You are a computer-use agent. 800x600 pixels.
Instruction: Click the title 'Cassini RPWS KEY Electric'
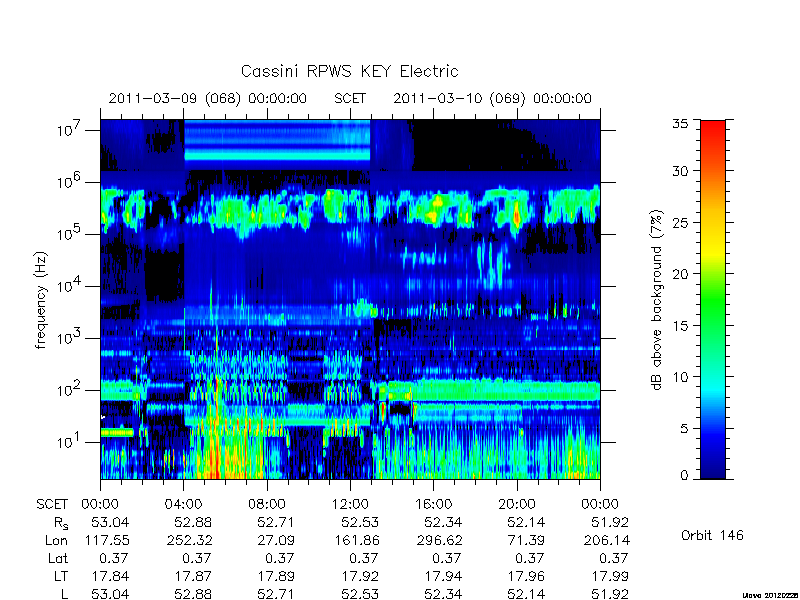(x=349, y=71)
